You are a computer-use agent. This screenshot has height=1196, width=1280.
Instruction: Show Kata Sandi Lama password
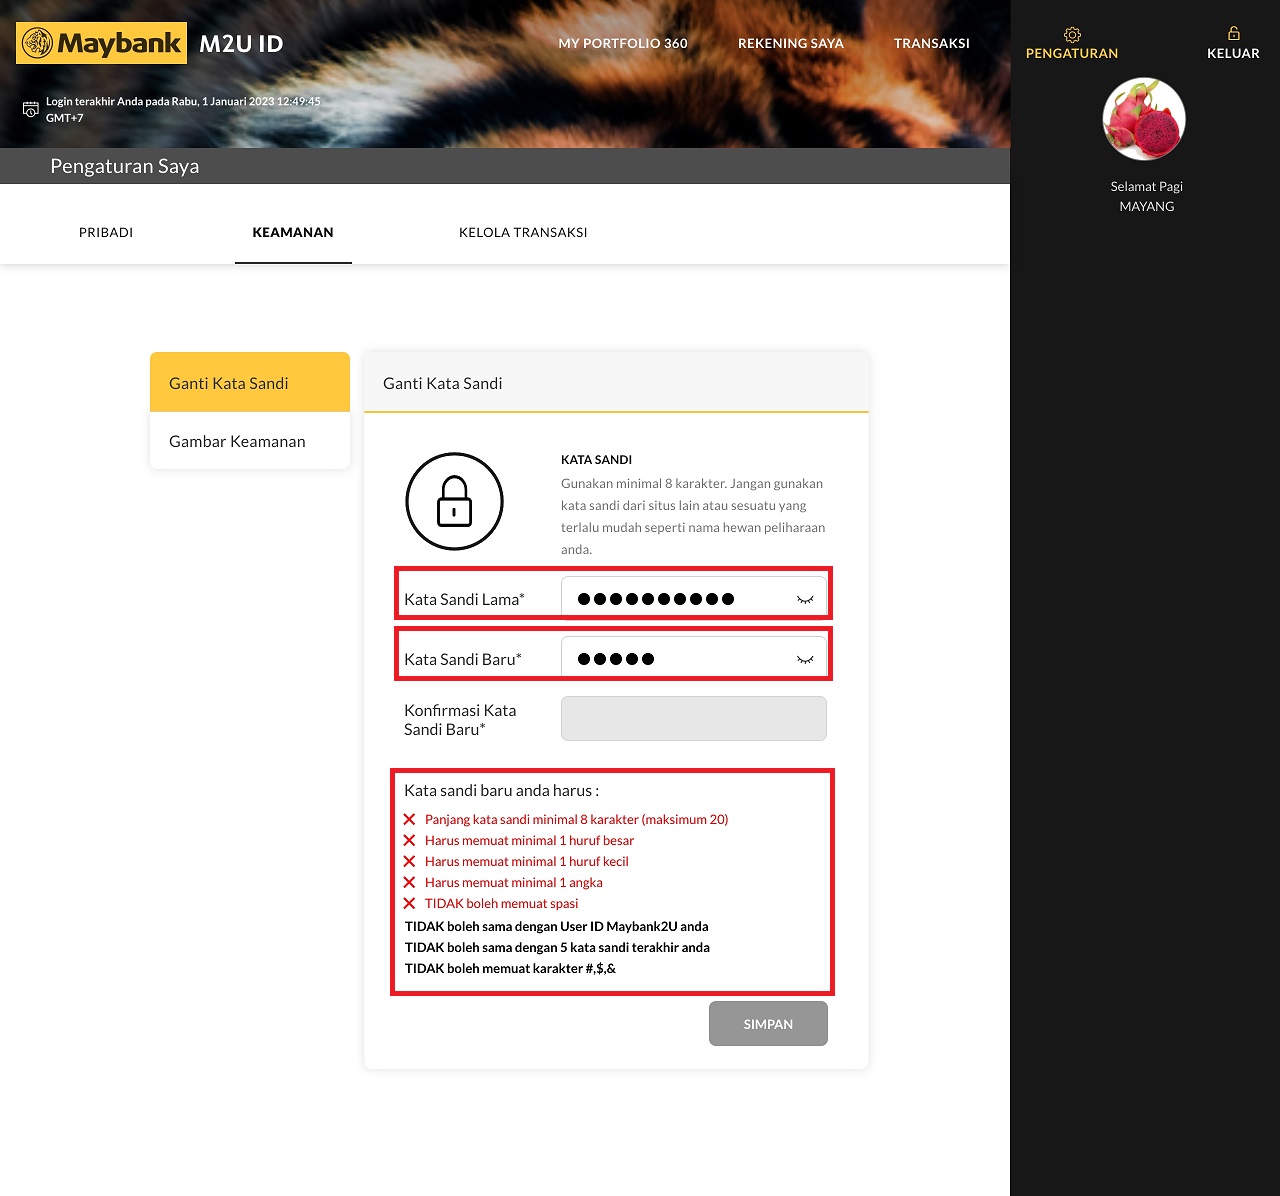805,599
